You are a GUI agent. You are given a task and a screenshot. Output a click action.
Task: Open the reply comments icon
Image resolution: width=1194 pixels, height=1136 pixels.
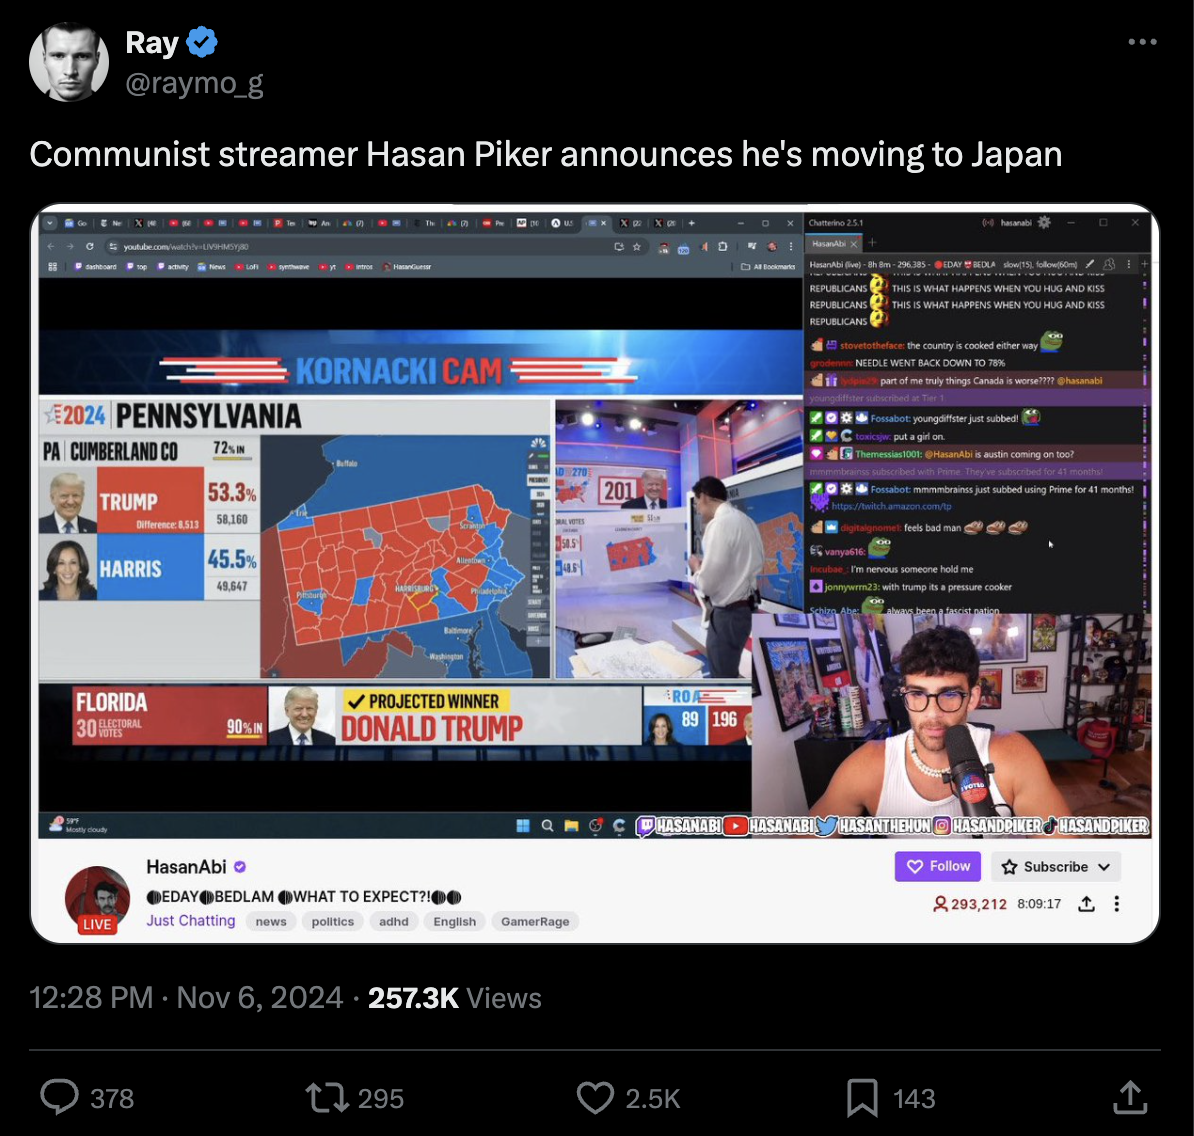tap(59, 1097)
